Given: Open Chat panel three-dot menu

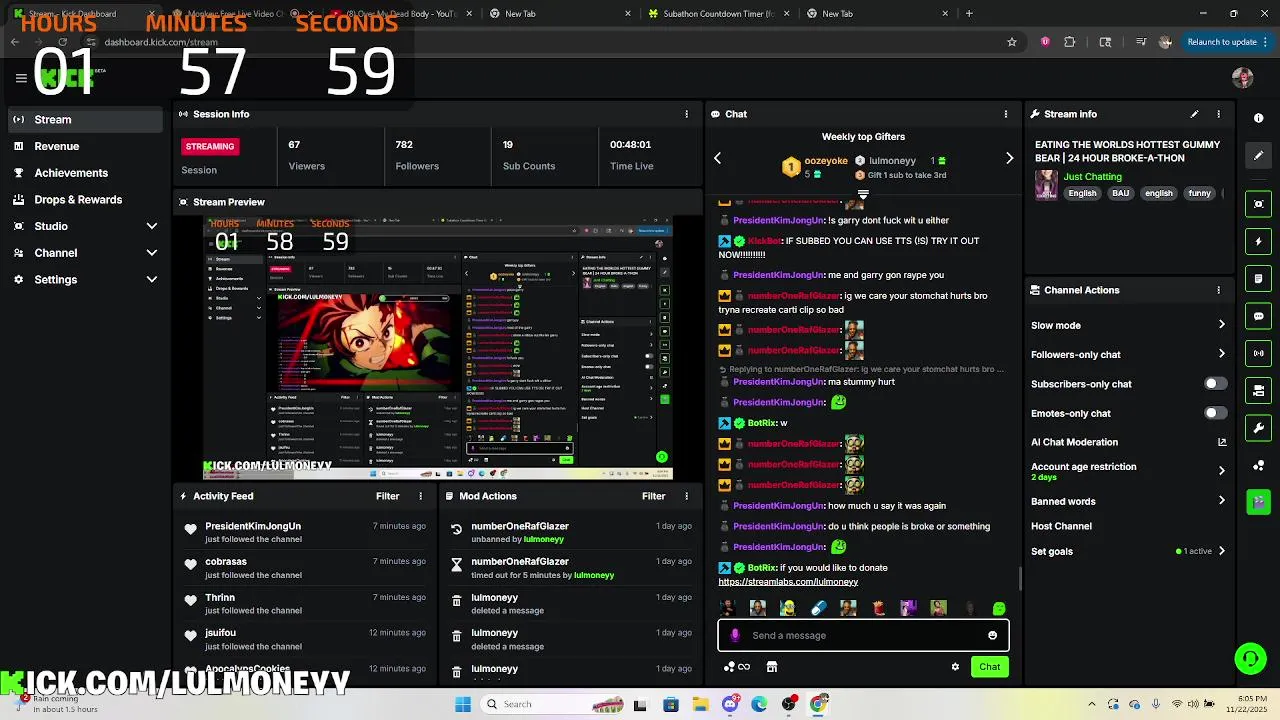Looking at the screenshot, I should click(1005, 114).
